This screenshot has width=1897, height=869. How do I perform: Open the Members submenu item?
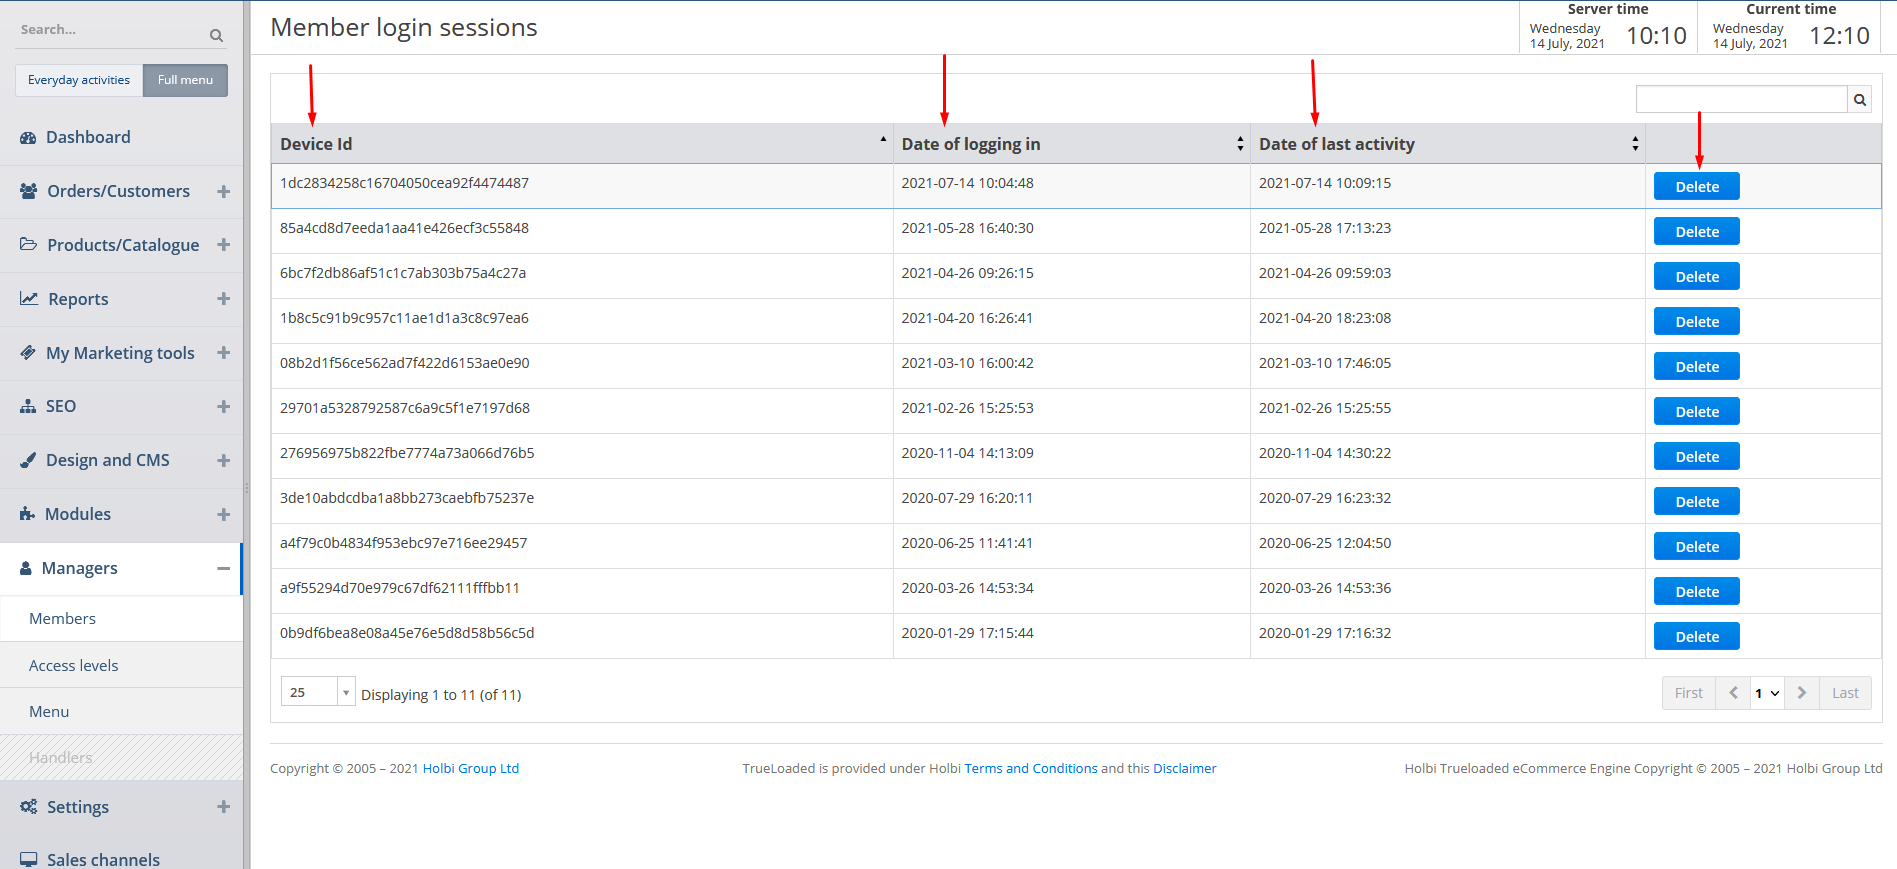[x=63, y=619]
